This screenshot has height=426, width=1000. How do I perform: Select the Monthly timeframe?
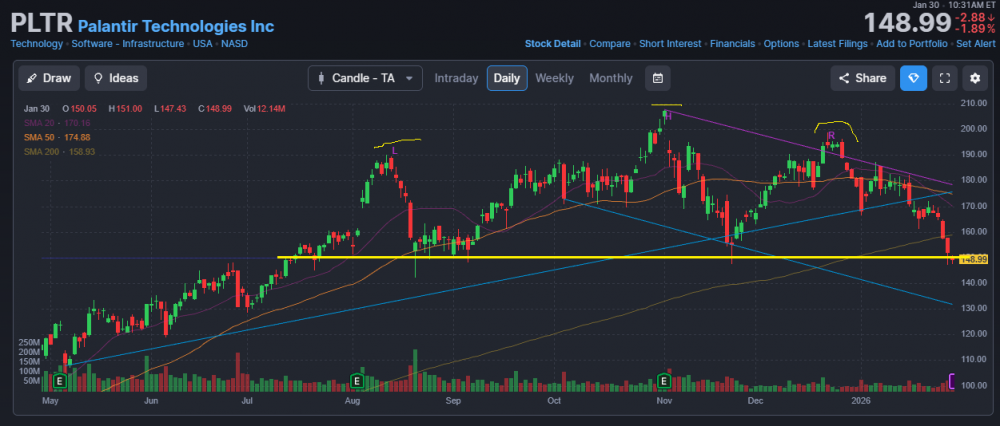tap(610, 78)
